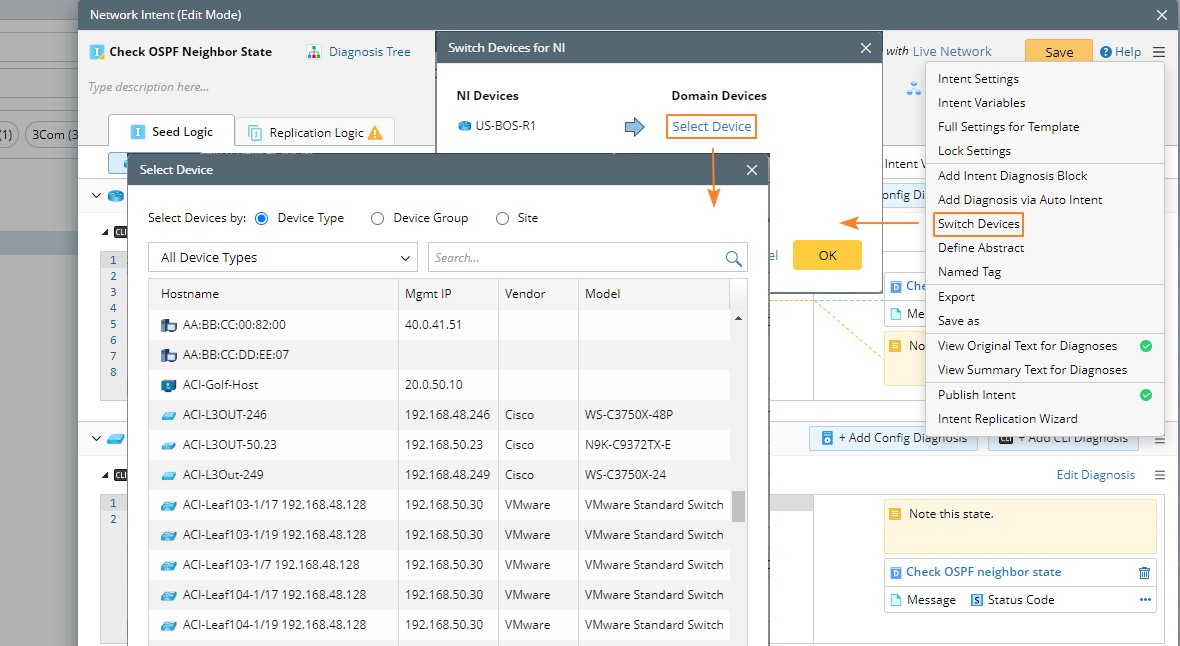The height and width of the screenshot is (646, 1180).
Task: Click the ACI-Golf-Host device icon
Action: pos(168,385)
